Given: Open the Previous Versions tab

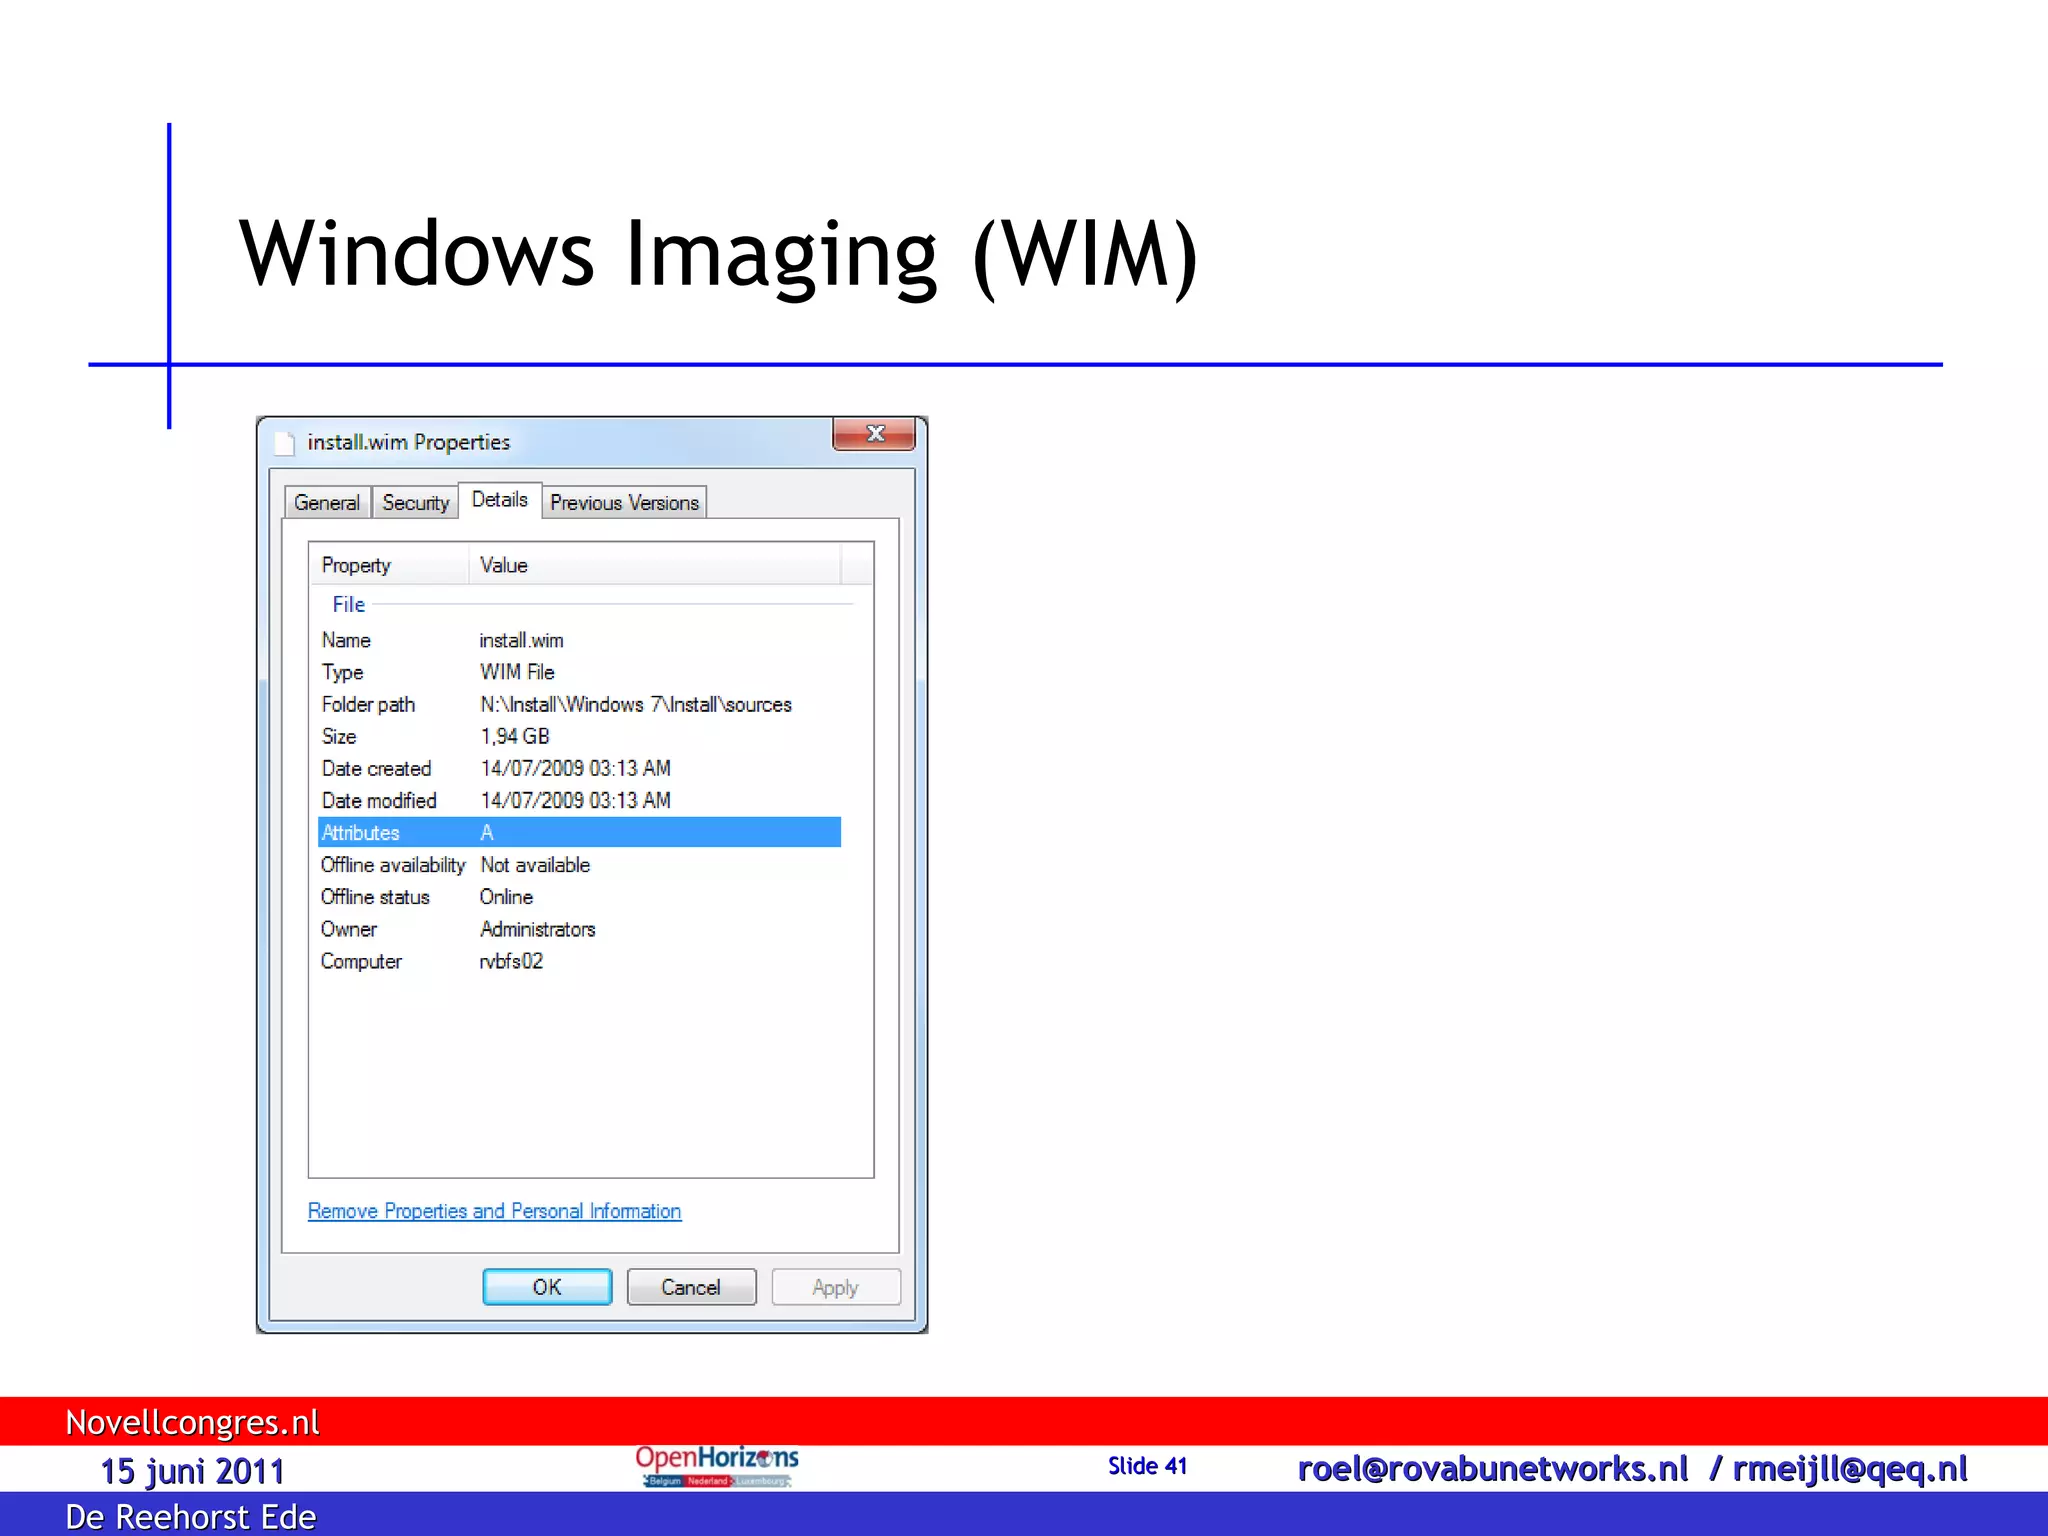Looking at the screenshot, I should (624, 503).
